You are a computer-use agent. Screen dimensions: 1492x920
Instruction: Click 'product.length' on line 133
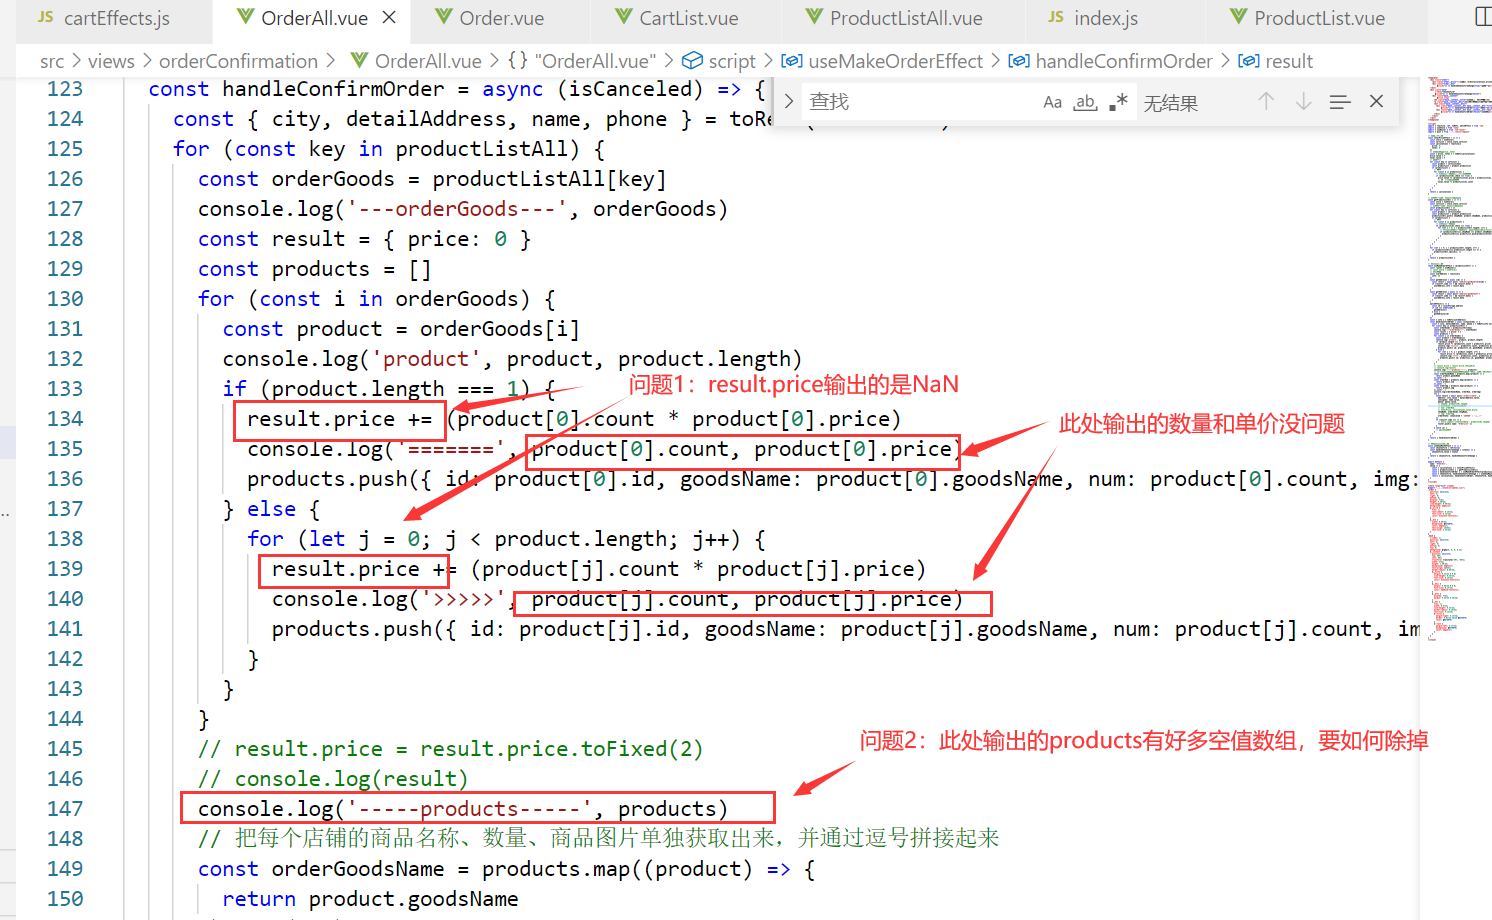[358, 389]
